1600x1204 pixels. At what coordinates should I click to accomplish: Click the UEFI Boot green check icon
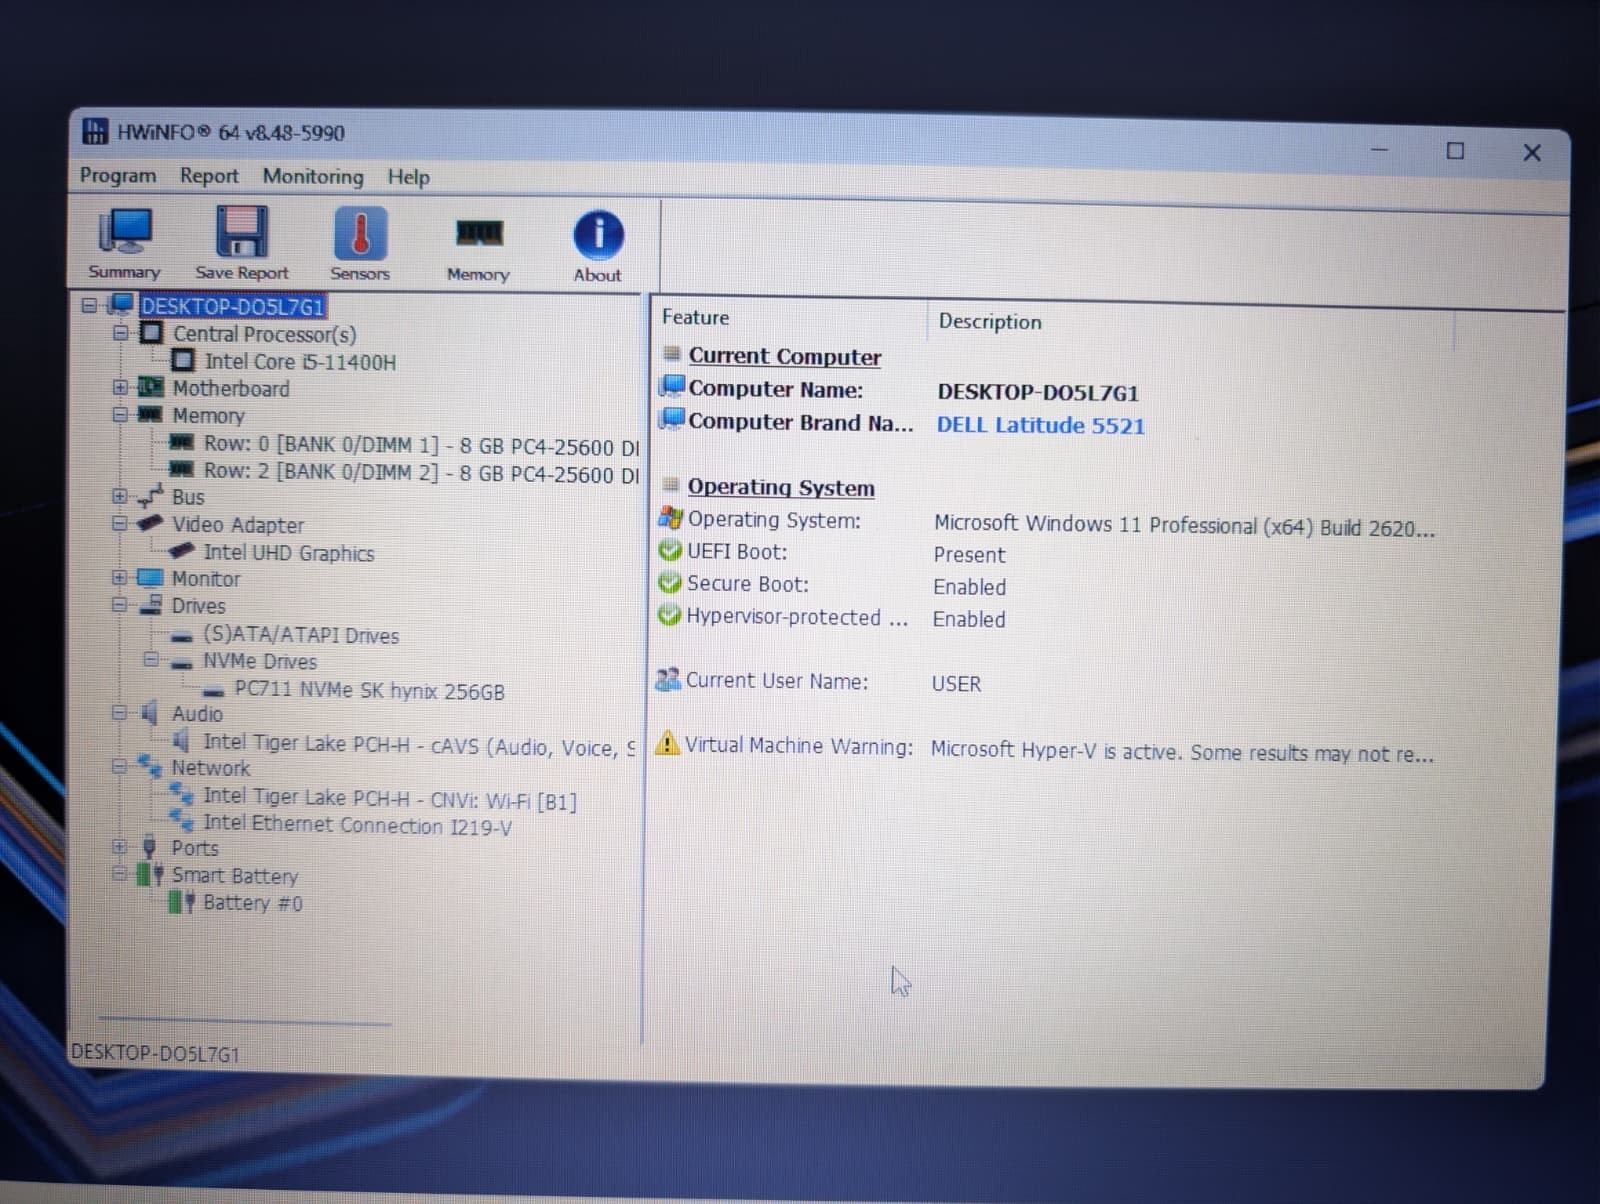tap(670, 551)
